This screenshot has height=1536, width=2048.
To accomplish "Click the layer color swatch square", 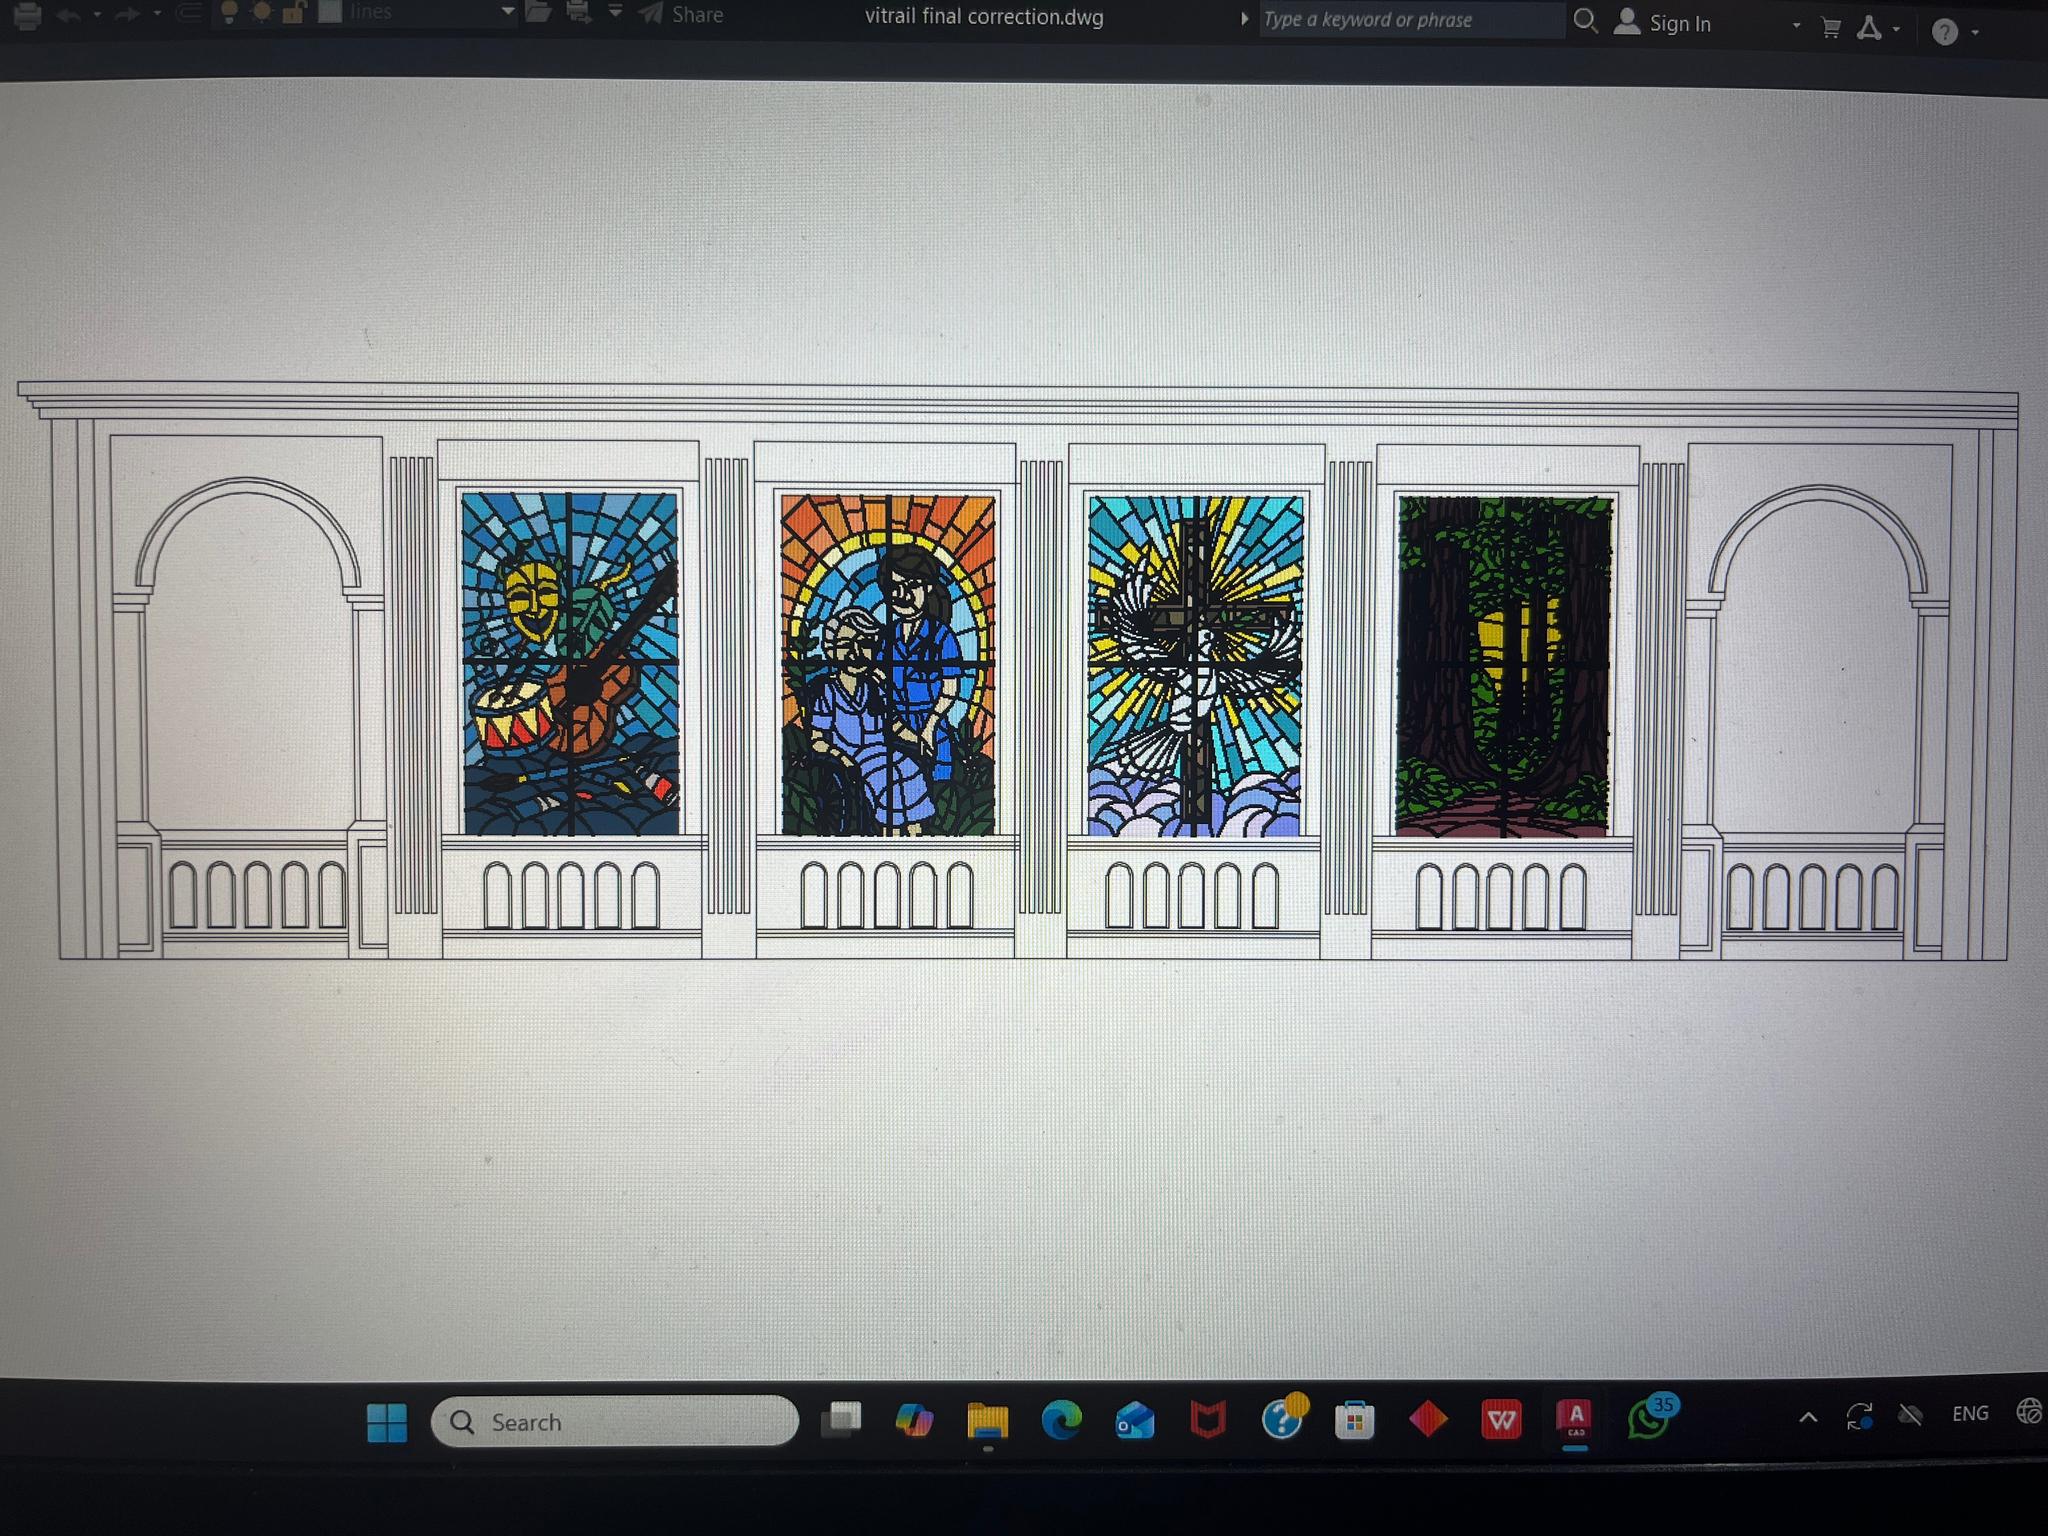I will (330, 12).
